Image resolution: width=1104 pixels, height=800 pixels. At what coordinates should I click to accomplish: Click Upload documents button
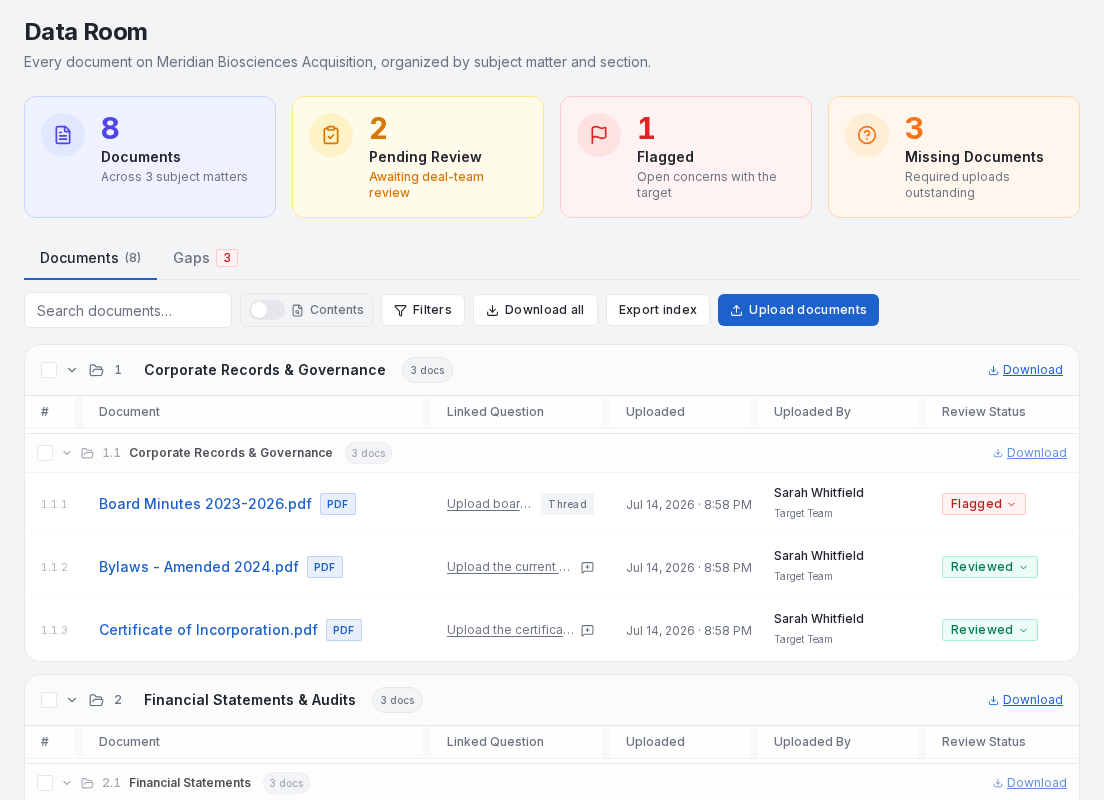click(x=798, y=310)
